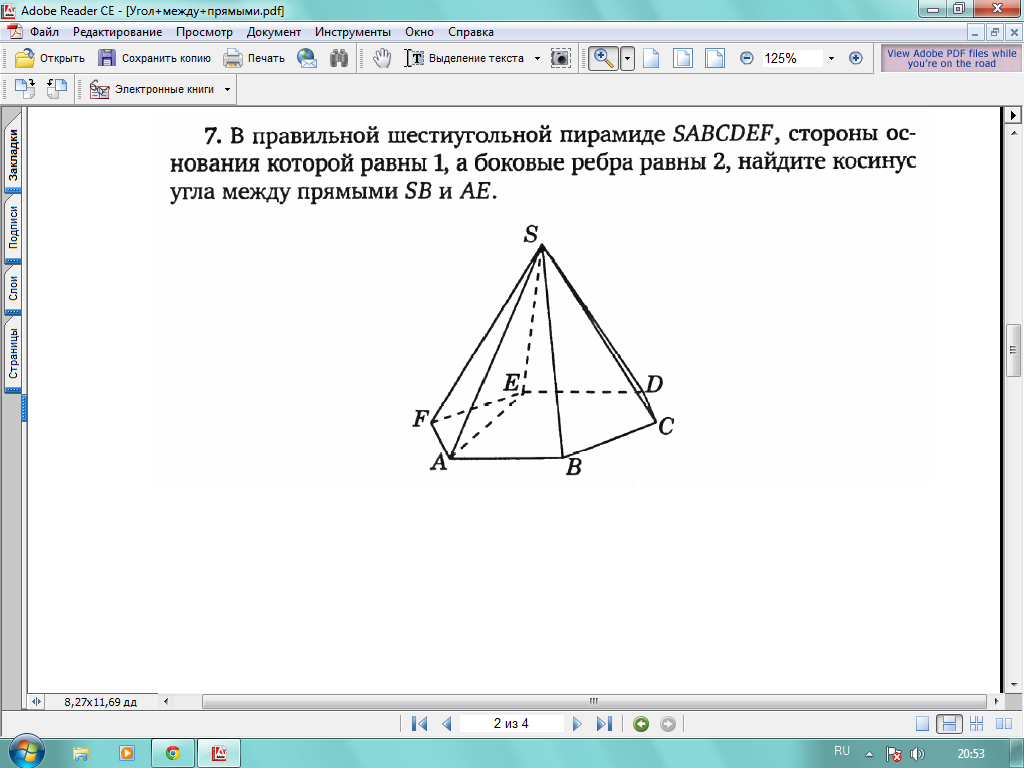Screen dimensions: 1024x768
Task: Zoom in with the plus button
Action: tap(856, 58)
